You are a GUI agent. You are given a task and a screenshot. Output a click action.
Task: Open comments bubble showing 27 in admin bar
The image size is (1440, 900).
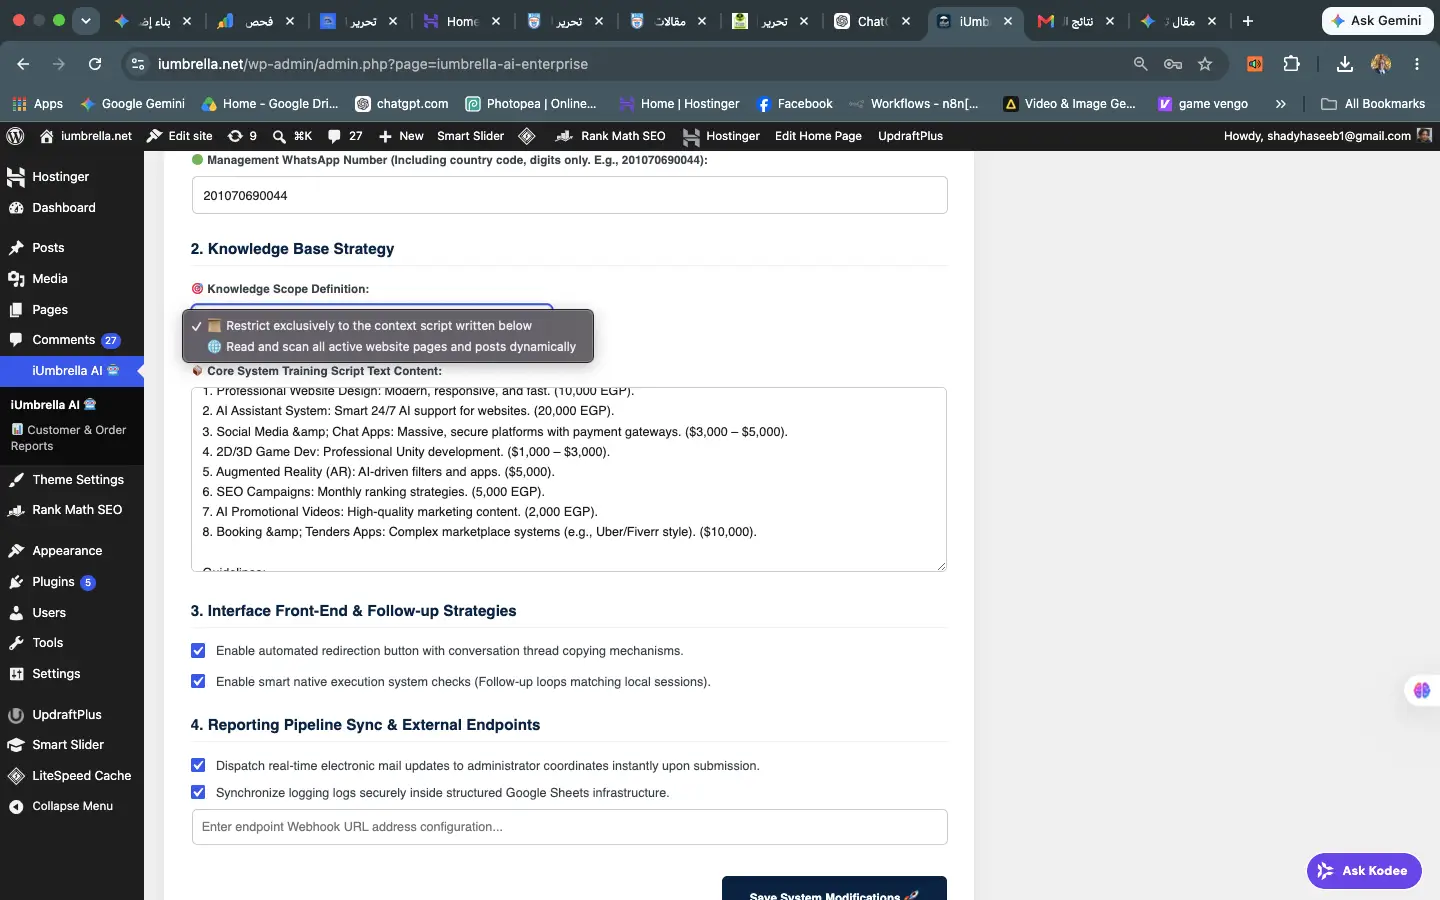tap(345, 136)
